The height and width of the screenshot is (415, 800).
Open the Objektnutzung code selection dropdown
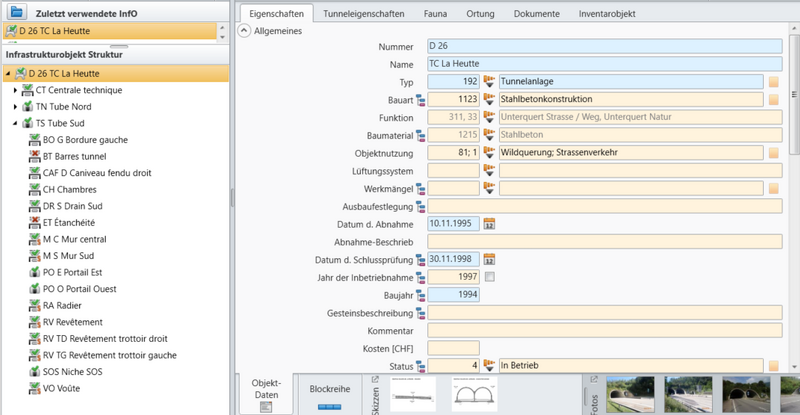click(489, 153)
